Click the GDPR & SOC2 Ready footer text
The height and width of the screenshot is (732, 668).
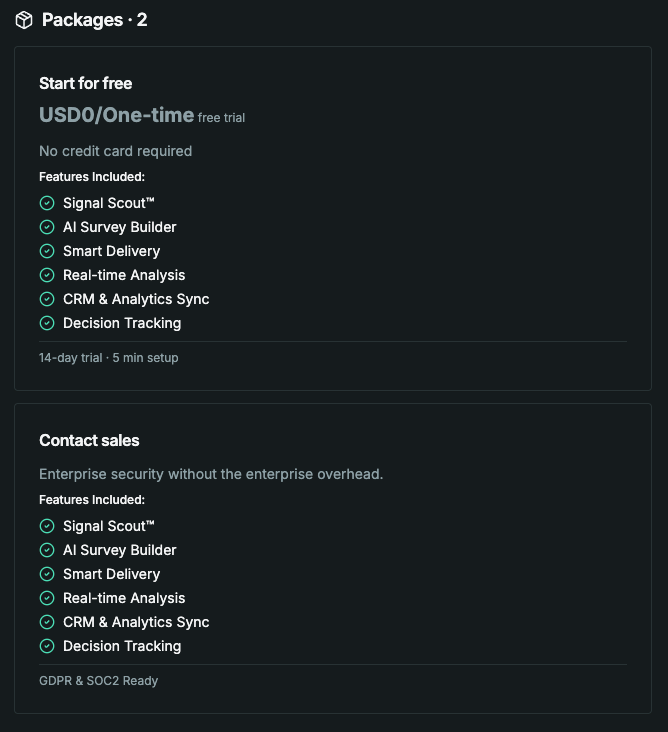[98, 681]
